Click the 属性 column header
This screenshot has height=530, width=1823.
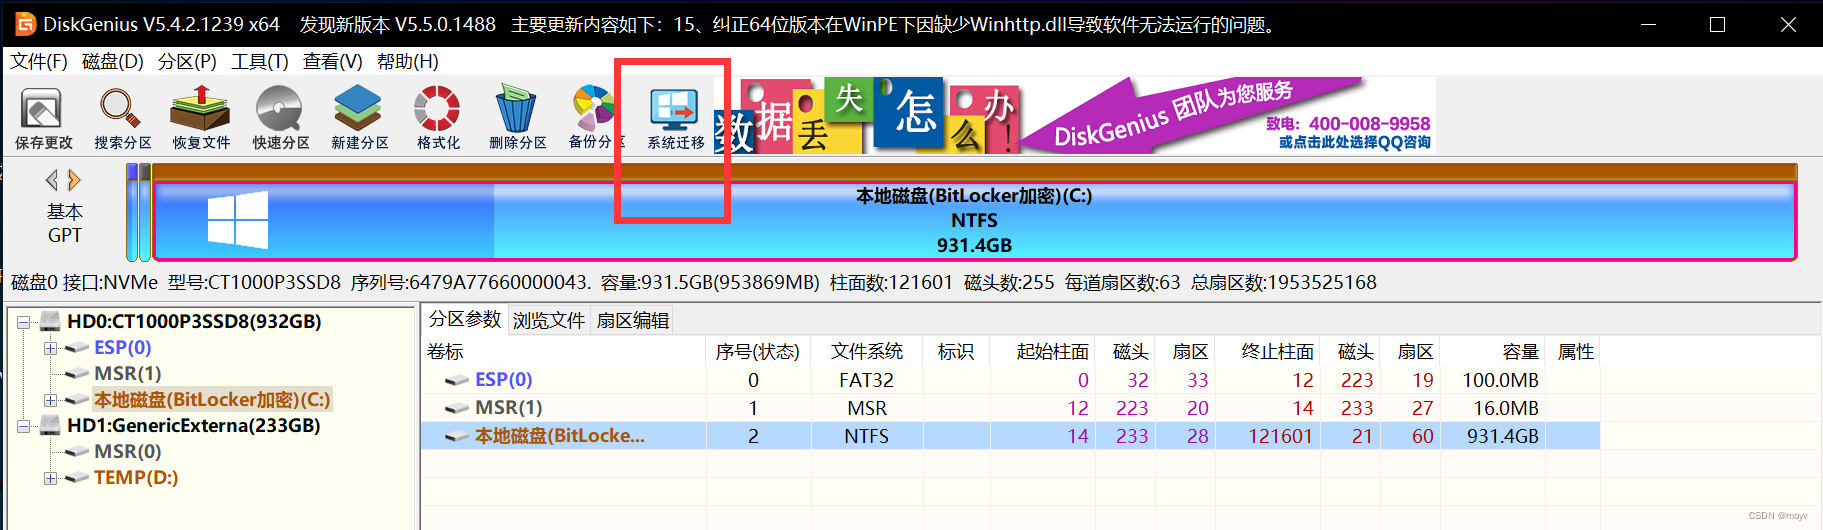1575,351
